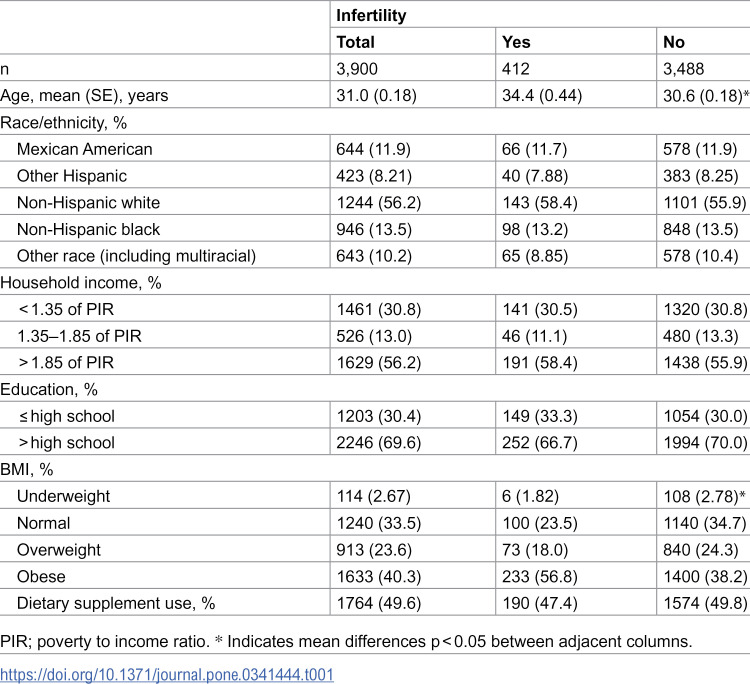Select the Dietary supplement use, % row label

pyautogui.click(x=116, y=603)
